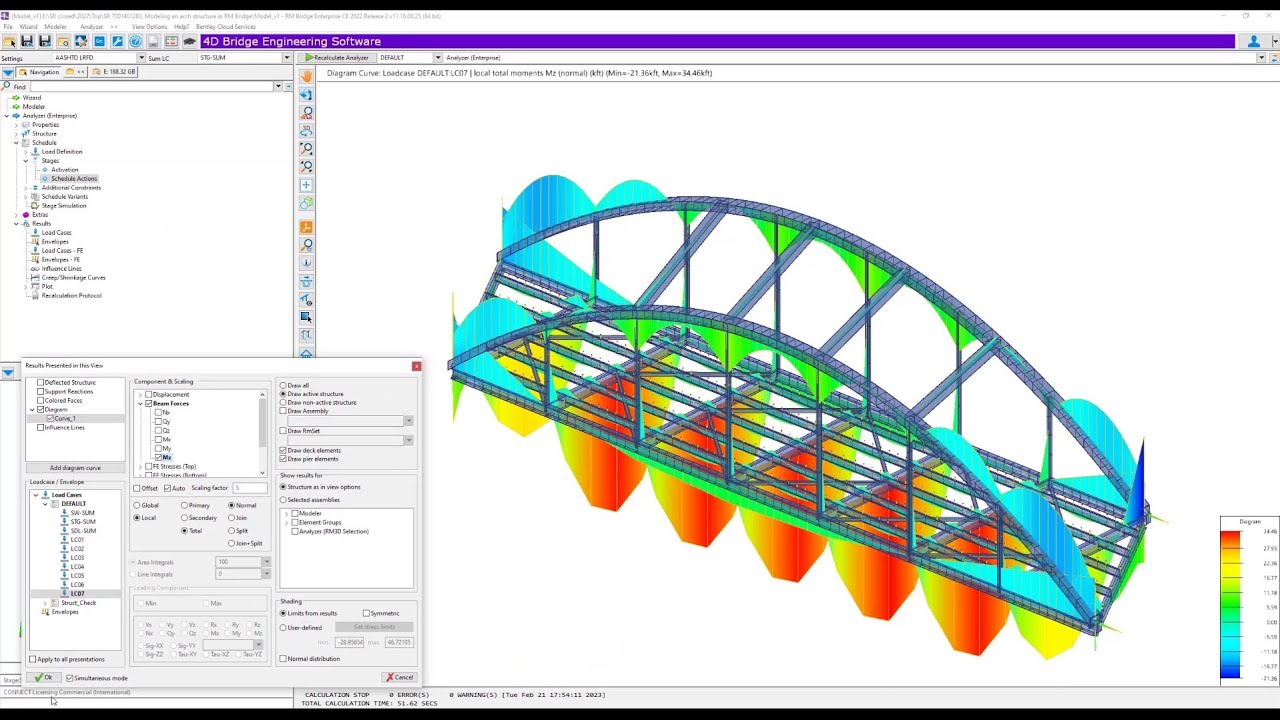Select SW-SUM load case in dialog

[82, 513]
